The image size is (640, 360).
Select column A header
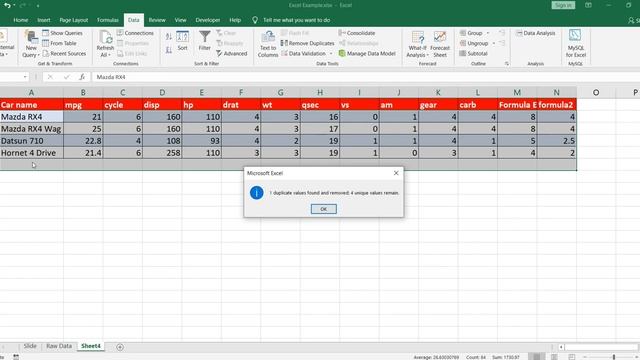click(31, 93)
